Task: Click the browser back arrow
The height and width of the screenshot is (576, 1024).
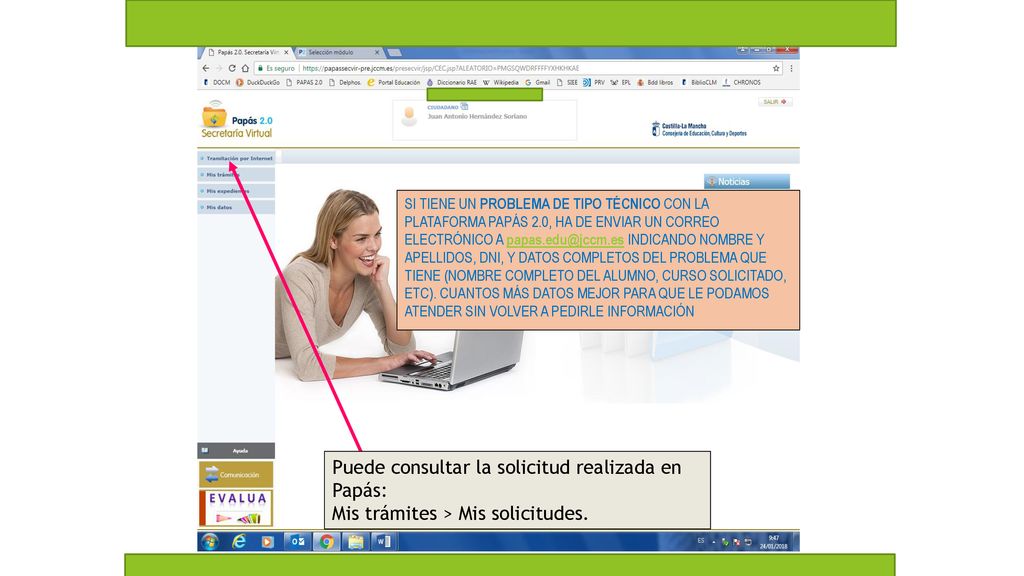Action: [x=206, y=68]
